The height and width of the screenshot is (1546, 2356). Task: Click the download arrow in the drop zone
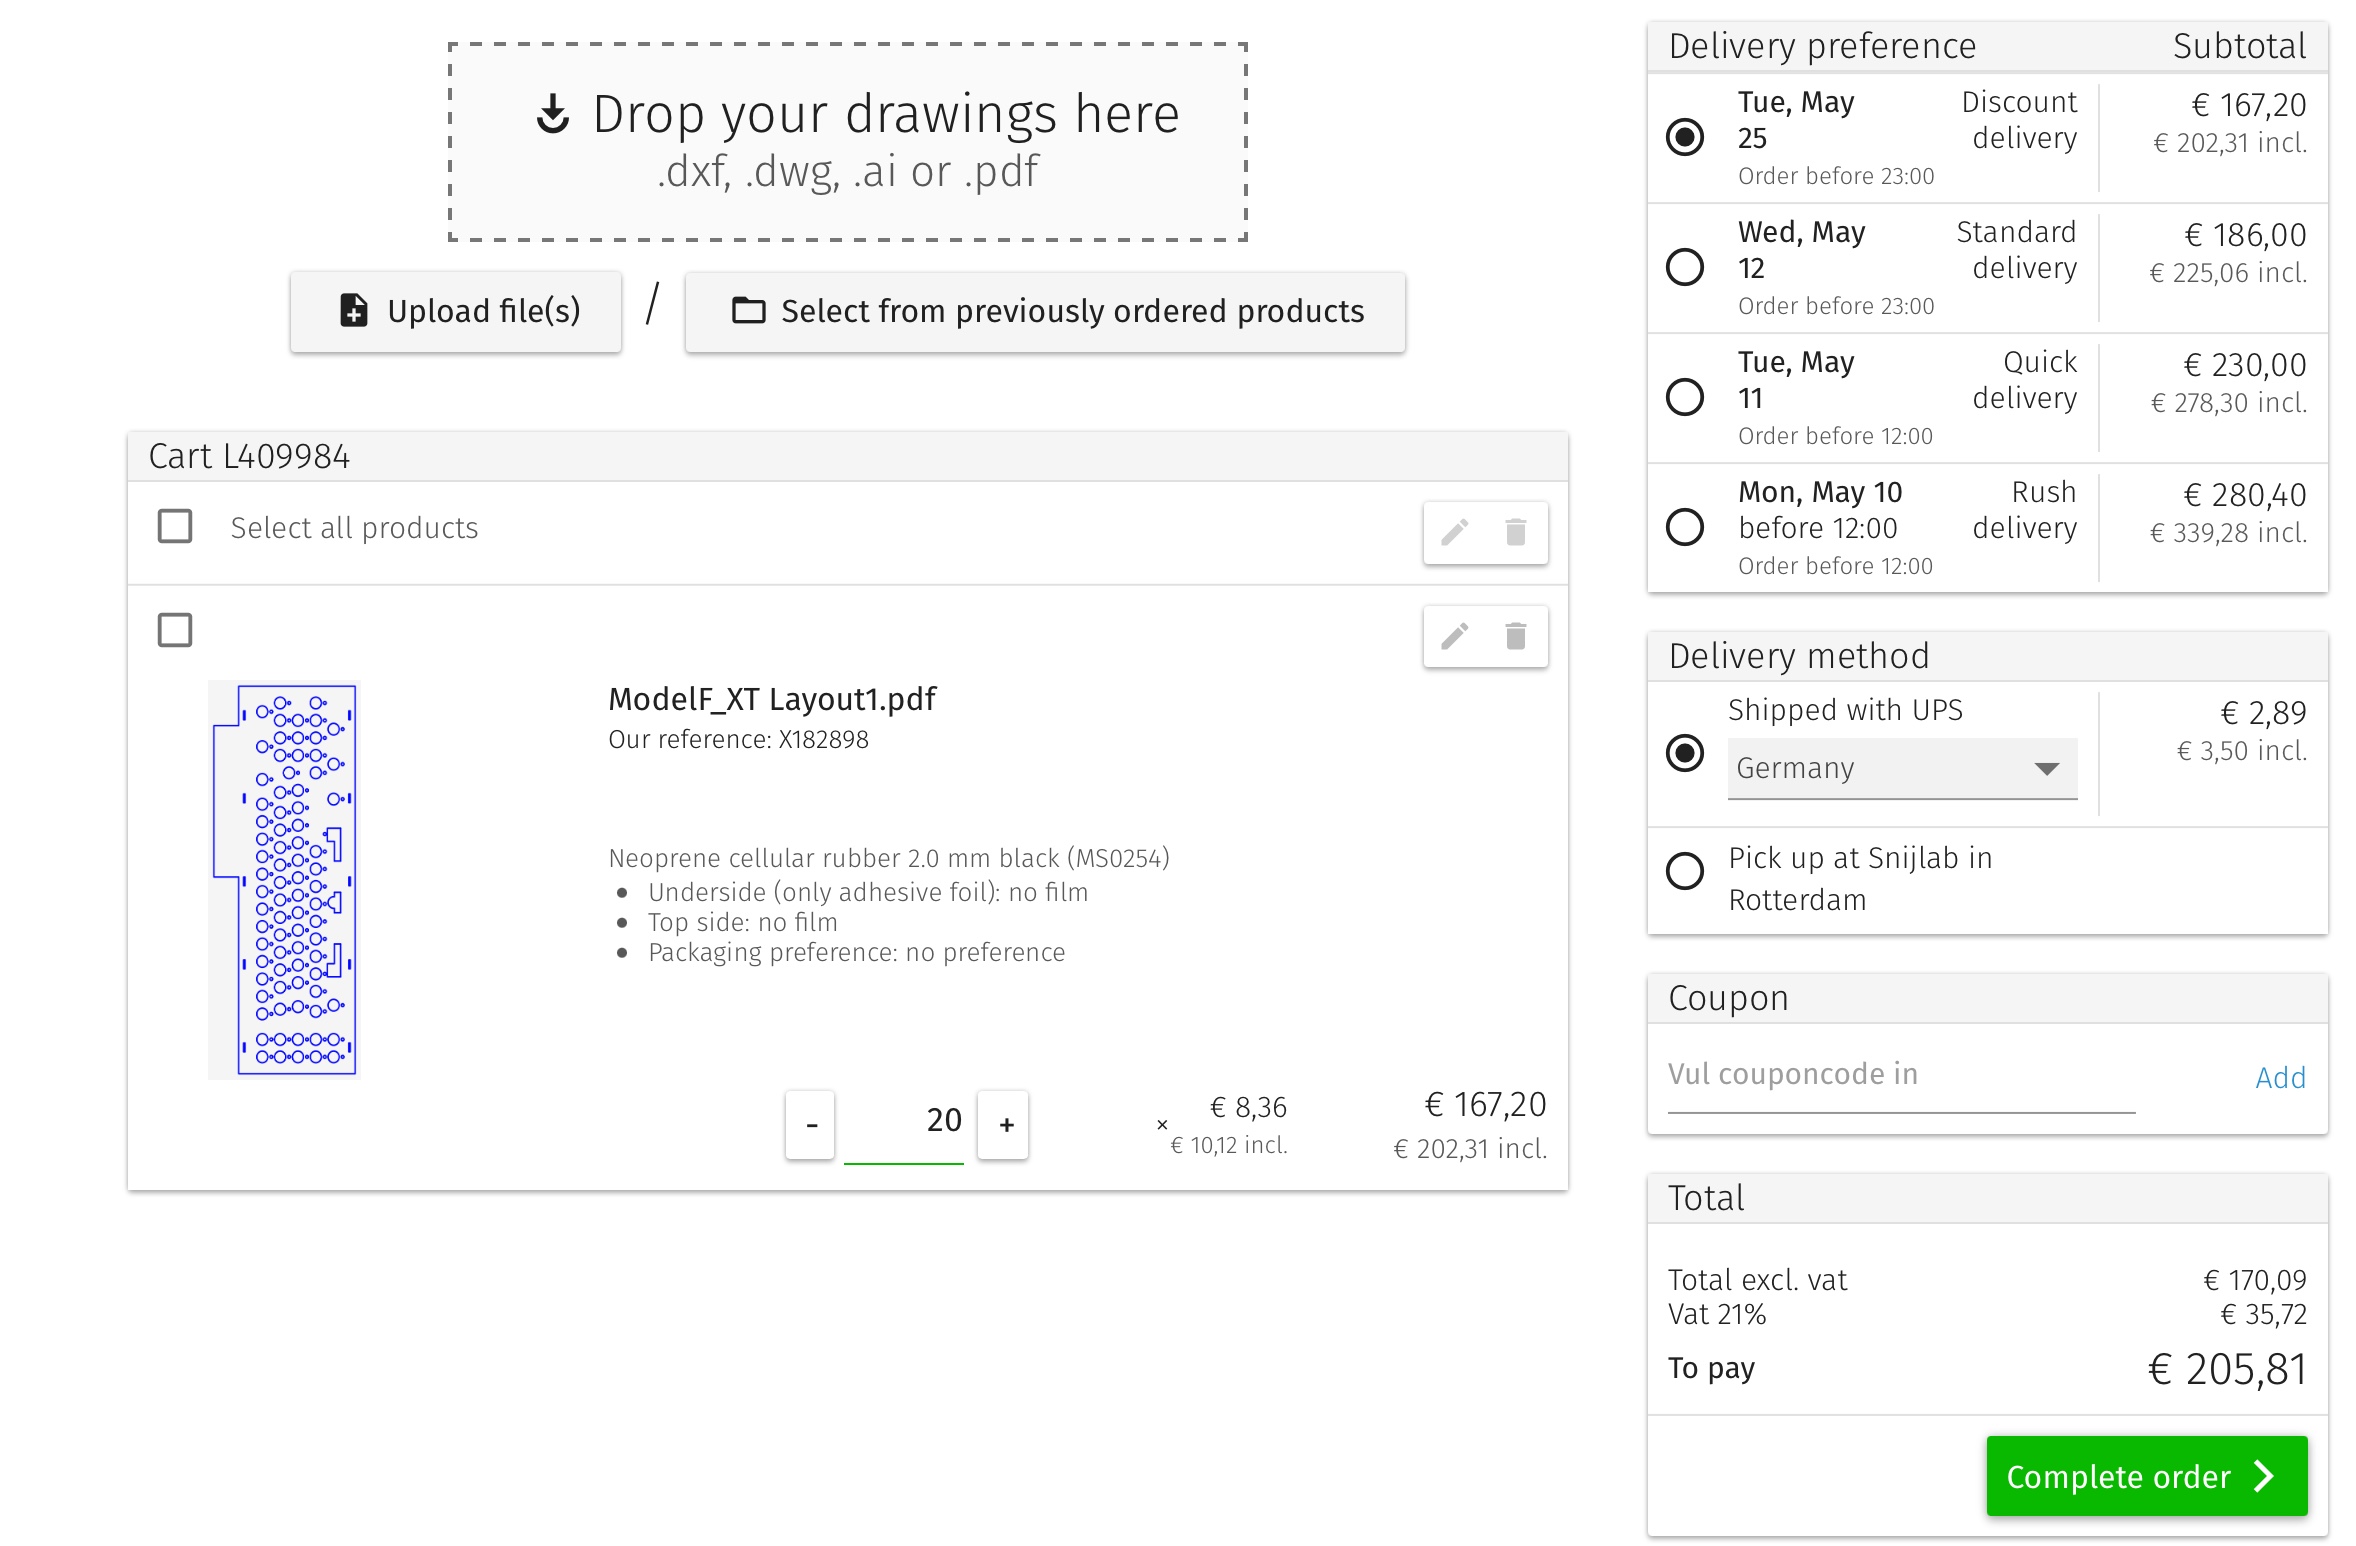point(553,114)
